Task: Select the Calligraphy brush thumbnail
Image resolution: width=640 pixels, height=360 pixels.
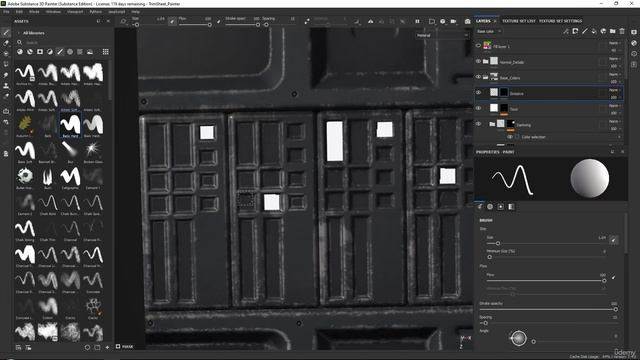Action: click(x=70, y=178)
